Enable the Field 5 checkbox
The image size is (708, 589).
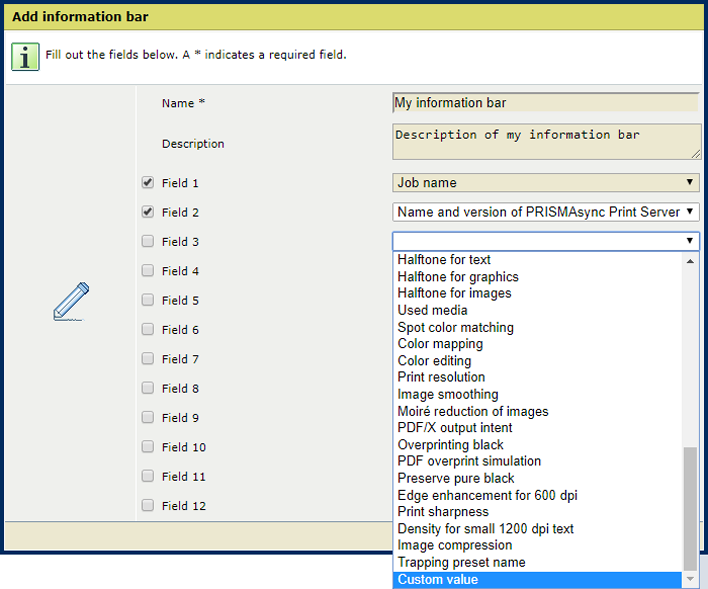[148, 300]
